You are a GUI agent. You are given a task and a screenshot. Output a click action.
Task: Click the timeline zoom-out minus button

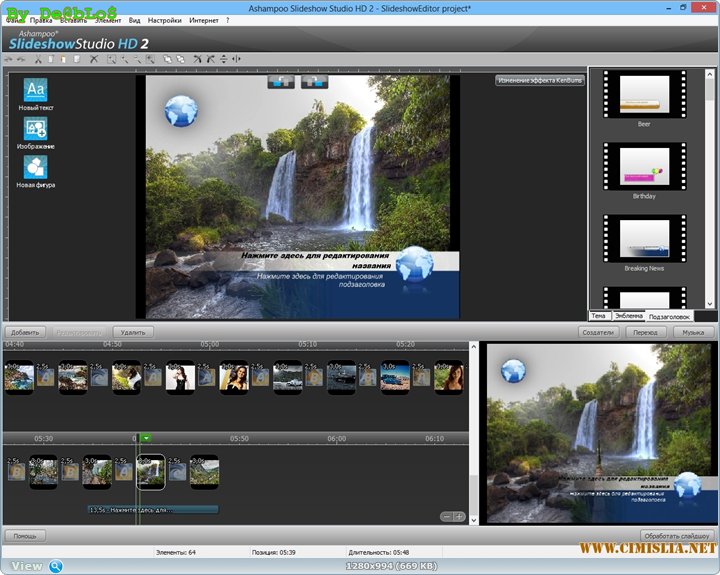[x=447, y=516]
